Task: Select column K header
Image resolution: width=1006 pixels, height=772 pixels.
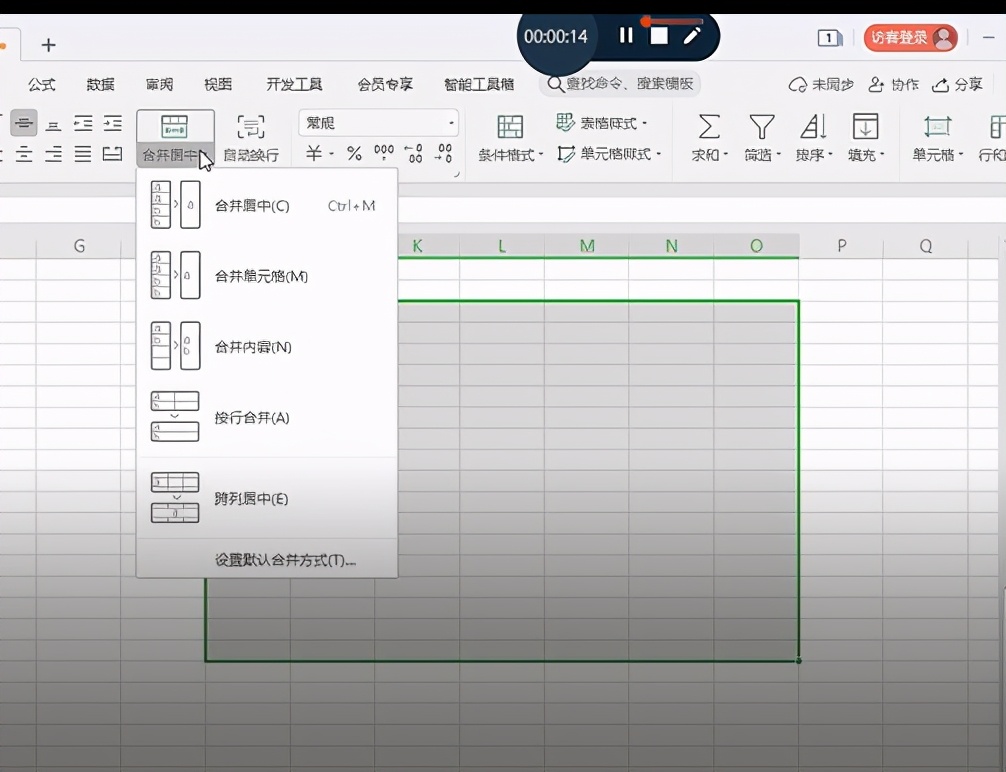Action: [418, 246]
